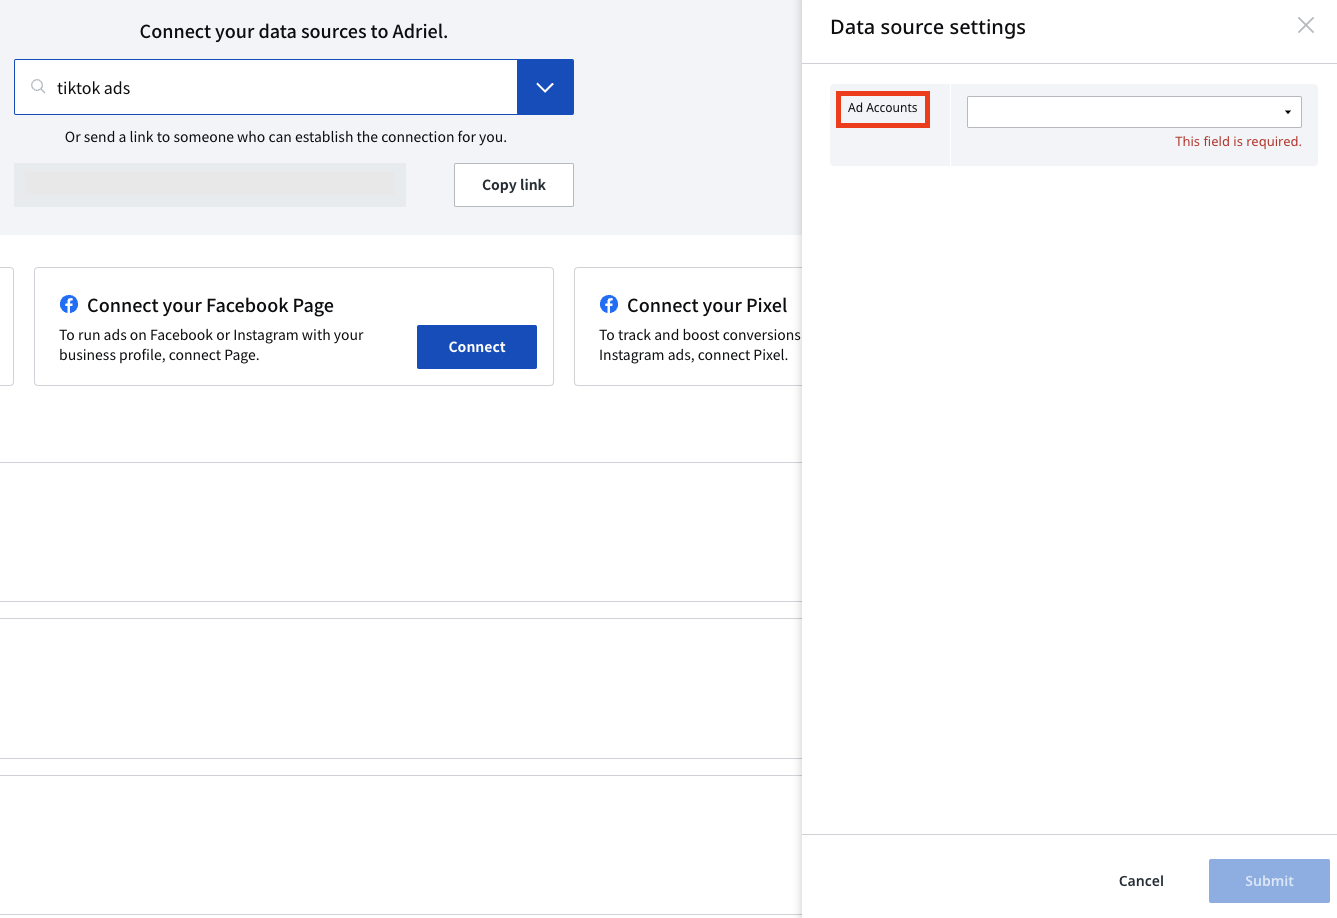Click the Copy link button
Screen dimensions: 1337x918
coord(514,185)
